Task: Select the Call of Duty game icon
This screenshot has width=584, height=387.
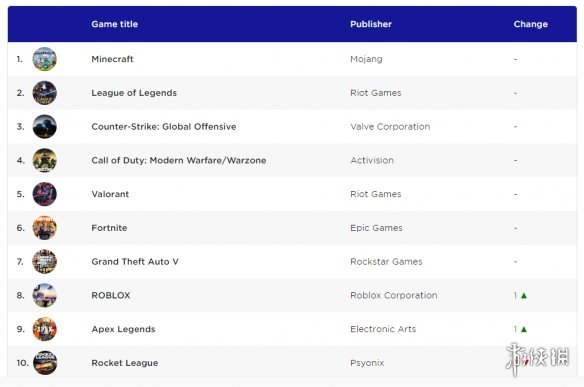Action: 44,160
